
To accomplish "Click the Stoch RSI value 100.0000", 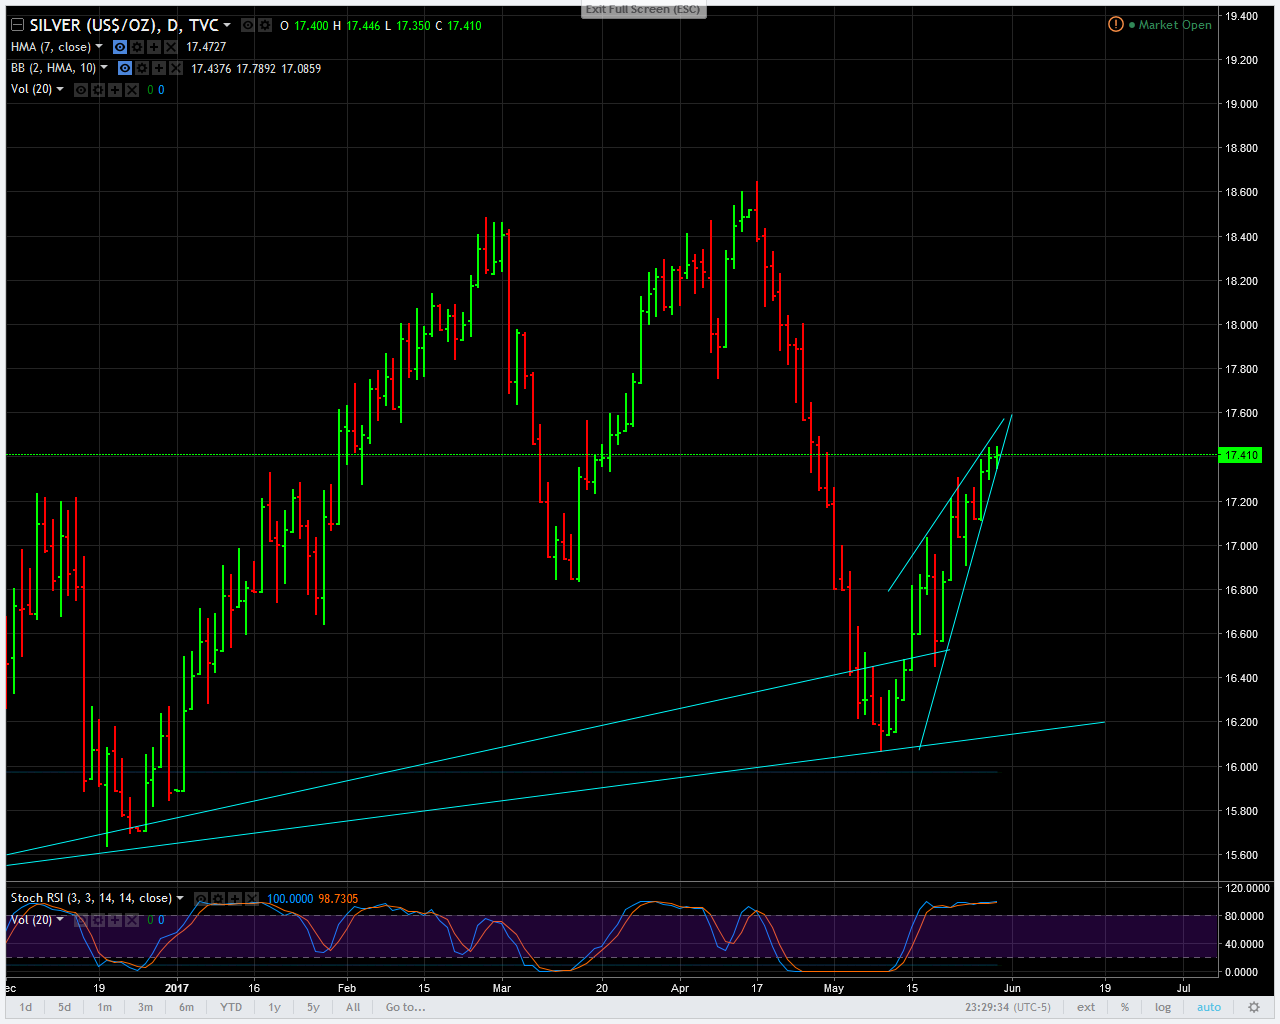I will 290,899.
